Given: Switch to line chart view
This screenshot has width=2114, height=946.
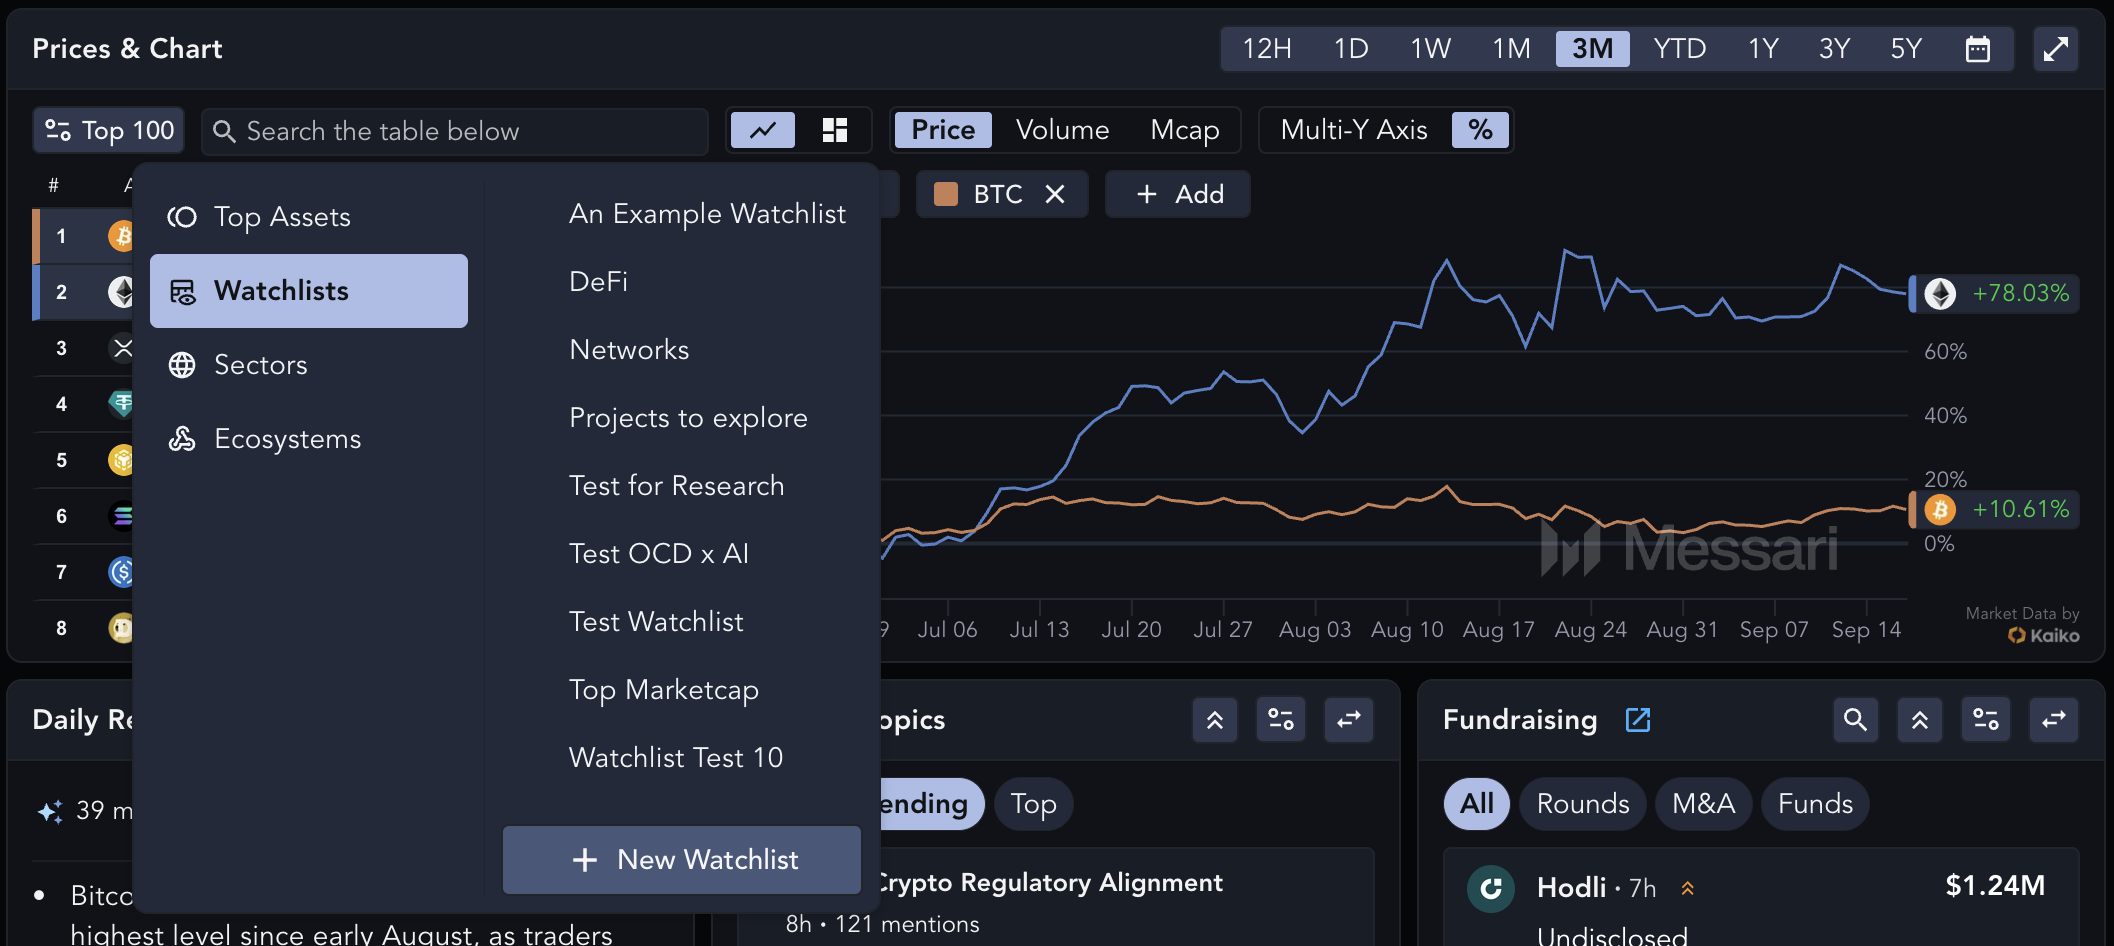Looking at the screenshot, I should pyautogui.click(x=763, y=130).
